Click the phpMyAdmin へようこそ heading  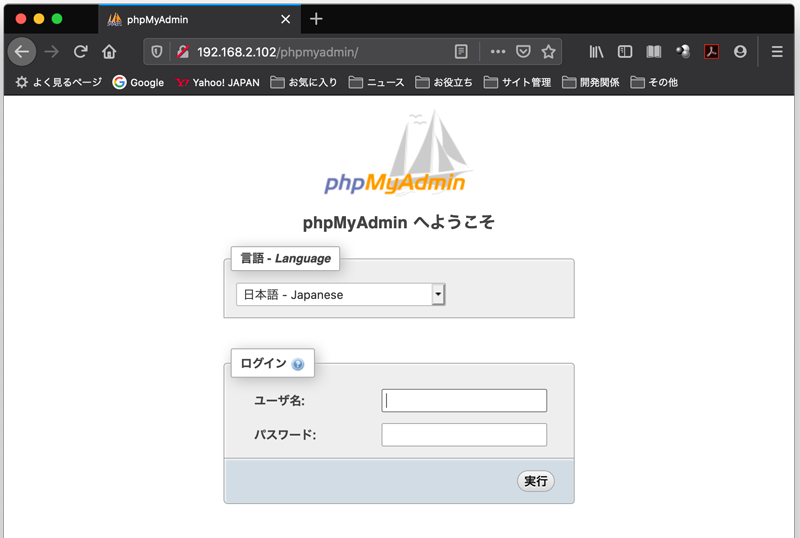(x=398, y=223)
